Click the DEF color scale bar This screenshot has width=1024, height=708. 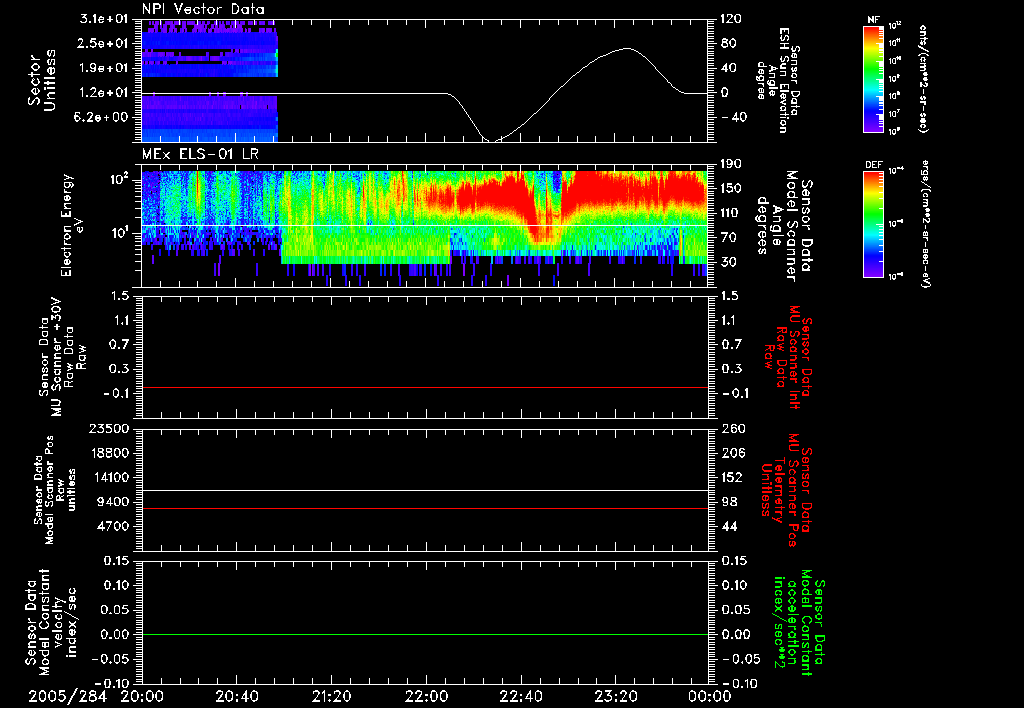click(873, 224)
